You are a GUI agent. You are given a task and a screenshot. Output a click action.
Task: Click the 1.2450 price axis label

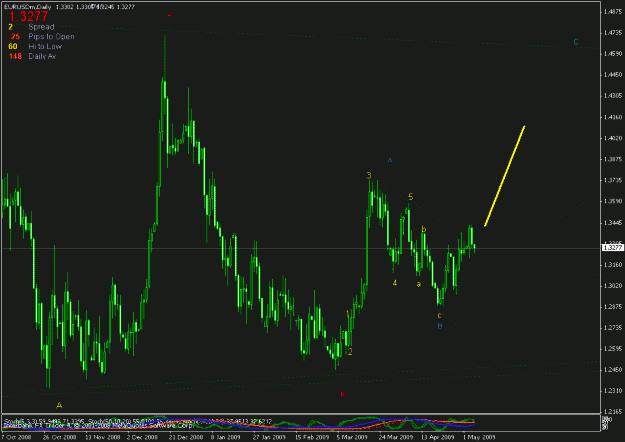click(613, 370)
